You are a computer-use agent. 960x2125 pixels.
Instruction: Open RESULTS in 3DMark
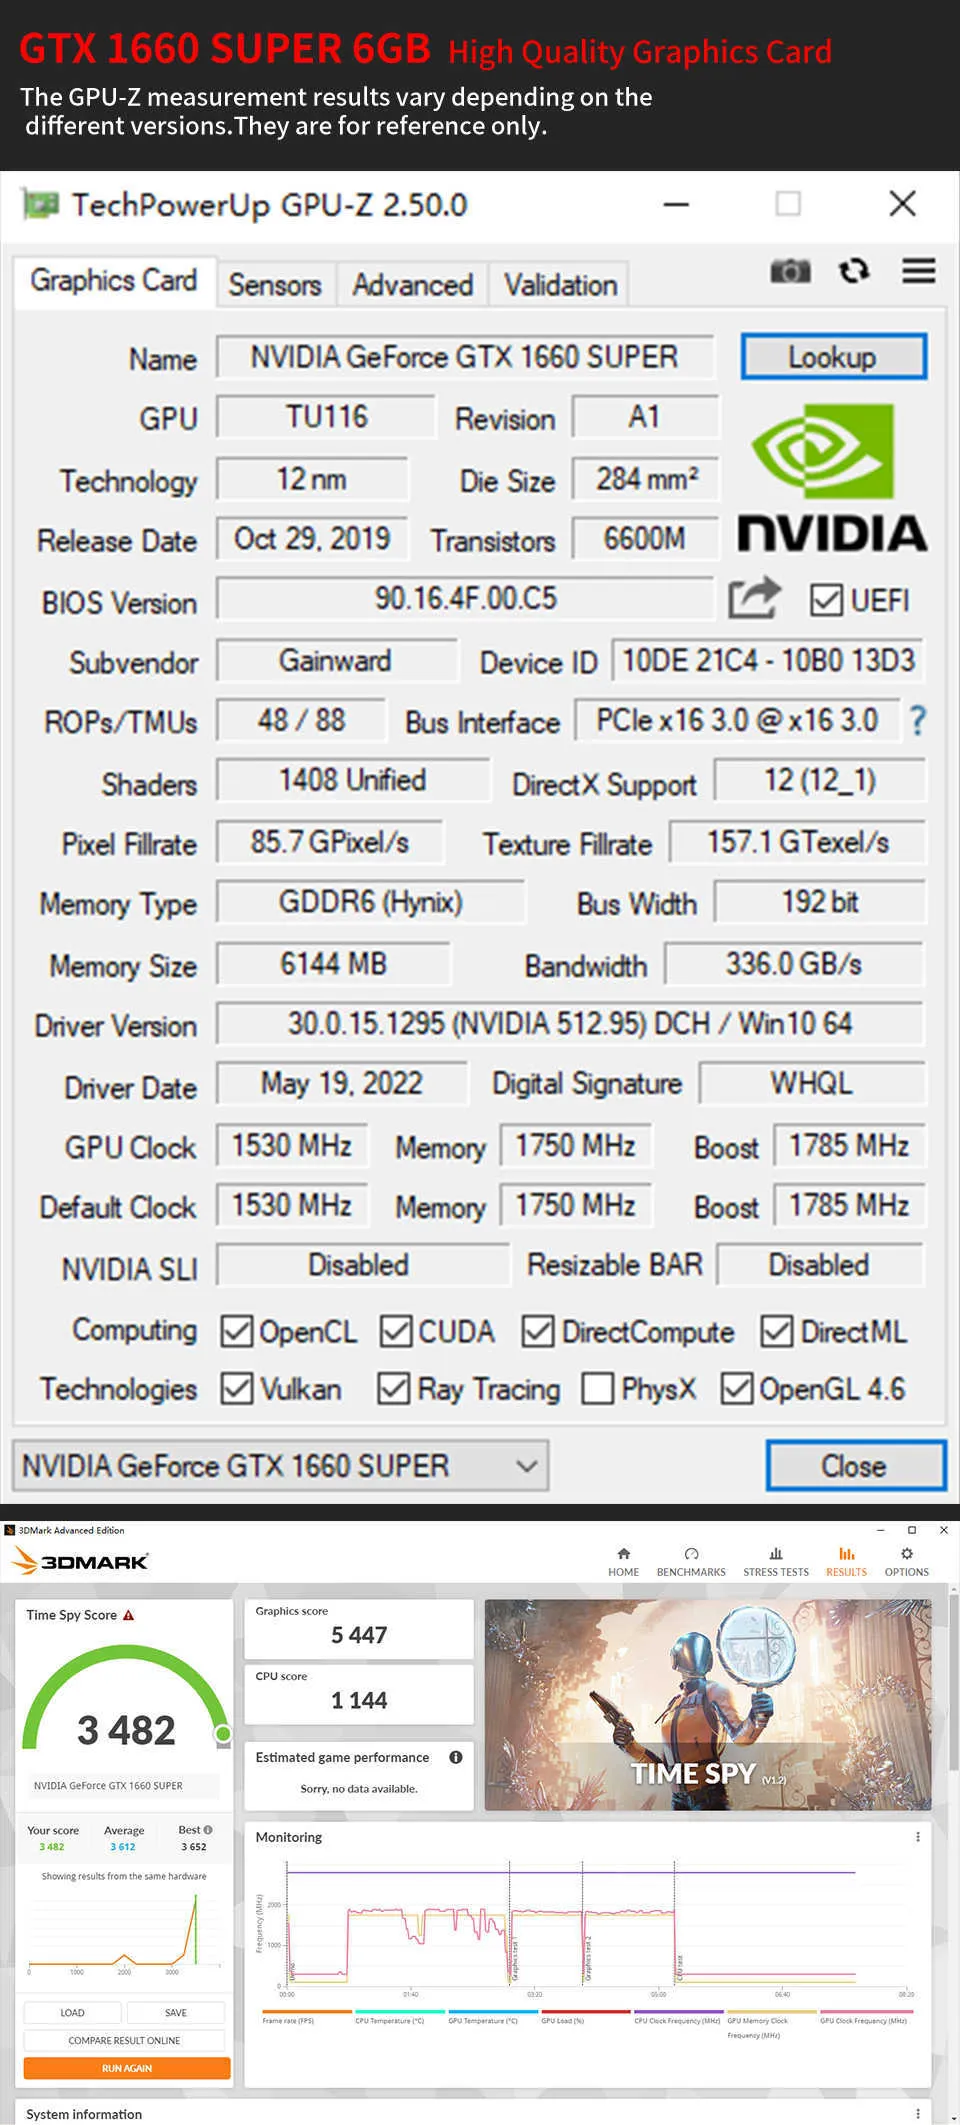(846, 1562)
